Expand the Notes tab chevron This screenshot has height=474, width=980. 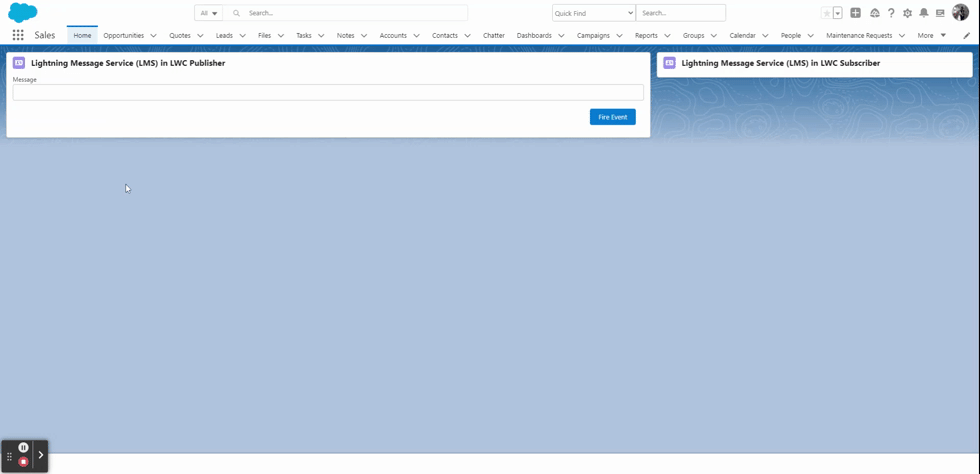point(364,36)
